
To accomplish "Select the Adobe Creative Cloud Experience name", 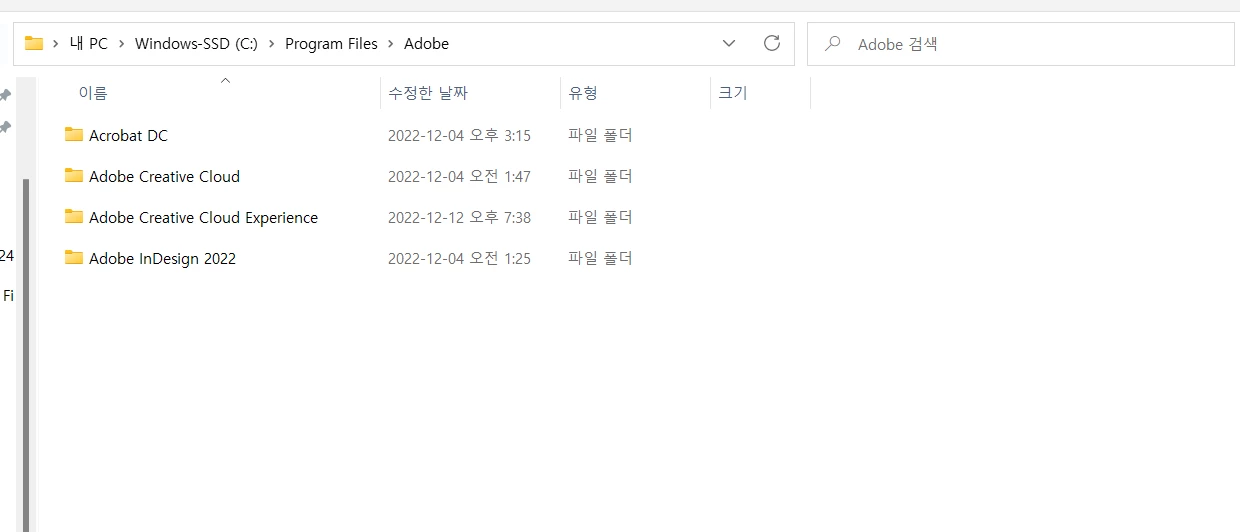I will [x=203, y=217].
